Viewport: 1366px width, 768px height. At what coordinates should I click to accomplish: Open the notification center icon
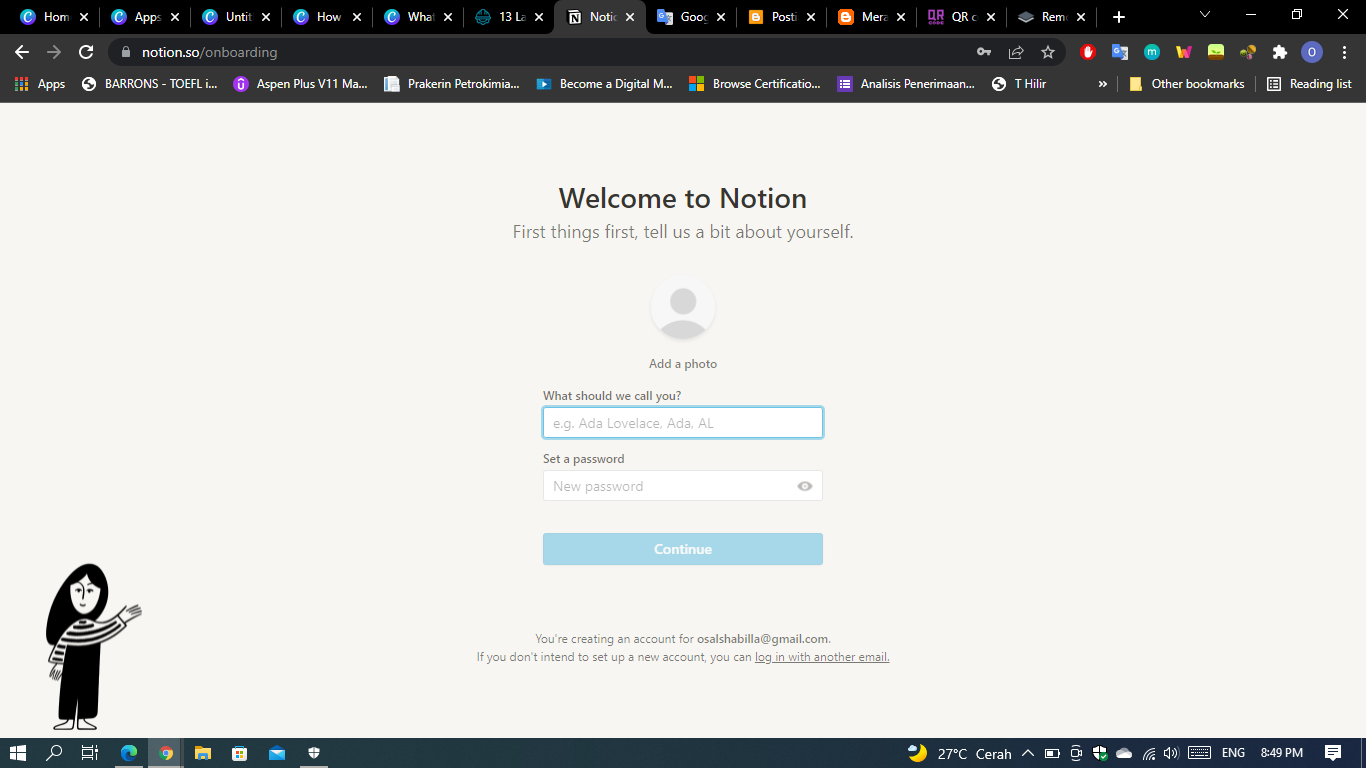(1333, 753)
